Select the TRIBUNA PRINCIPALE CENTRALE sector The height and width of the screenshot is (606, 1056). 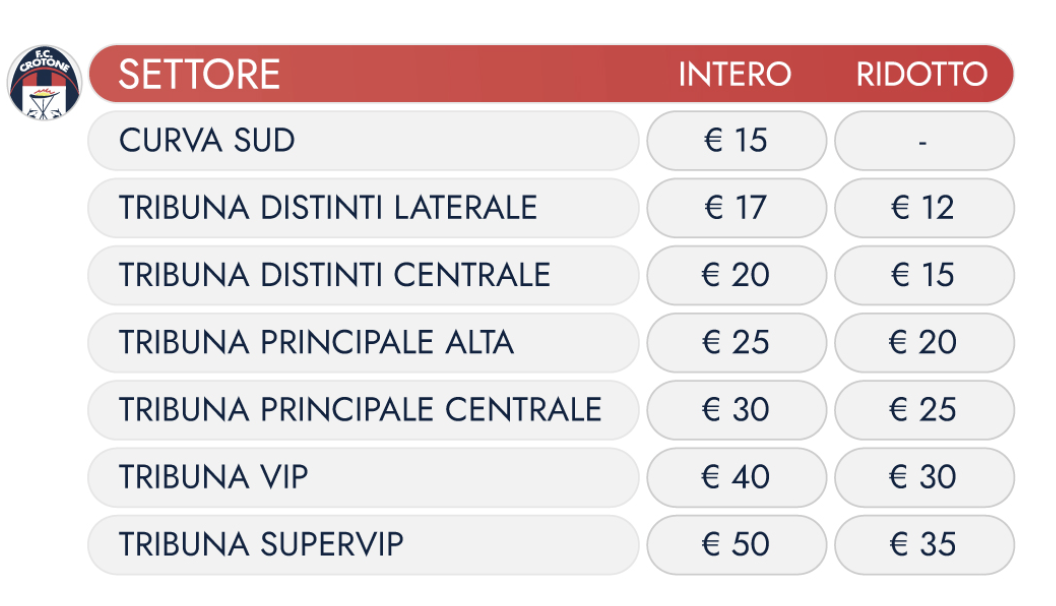pos(362,410)
